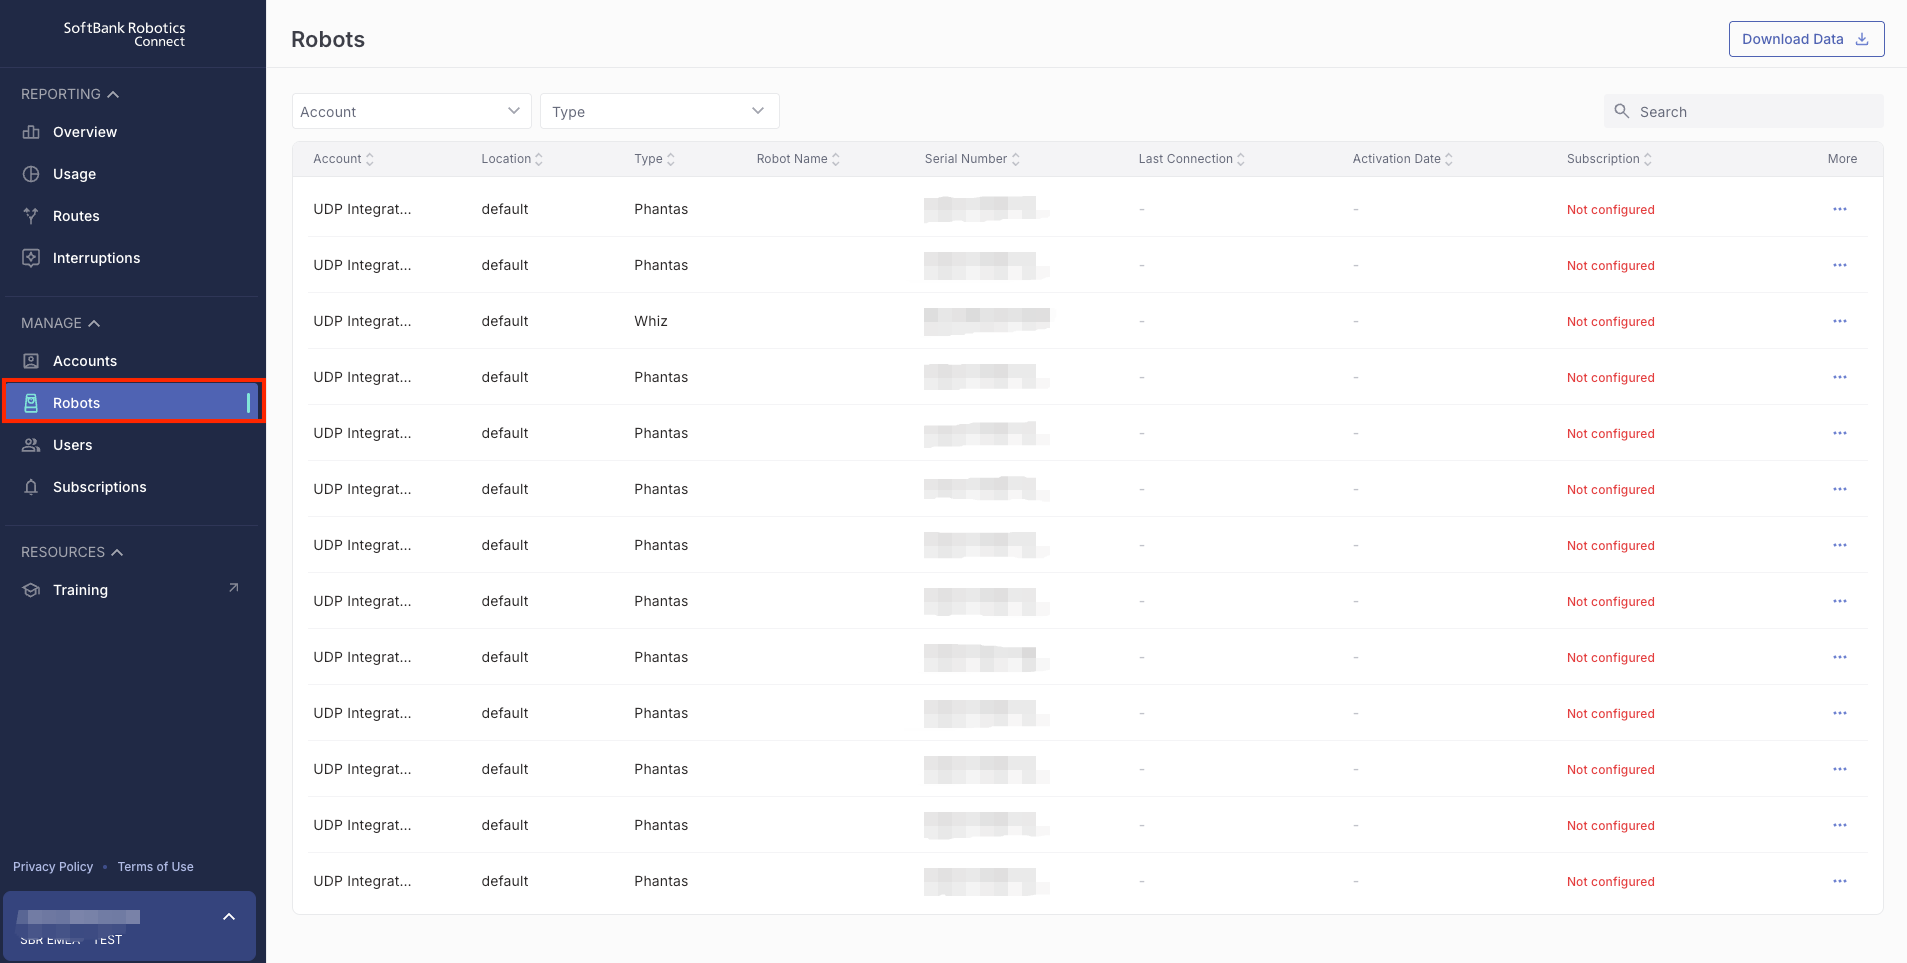Sort by the Account column
The width and height of the screenshot is (1907, 963).
(x=343, y=159)
